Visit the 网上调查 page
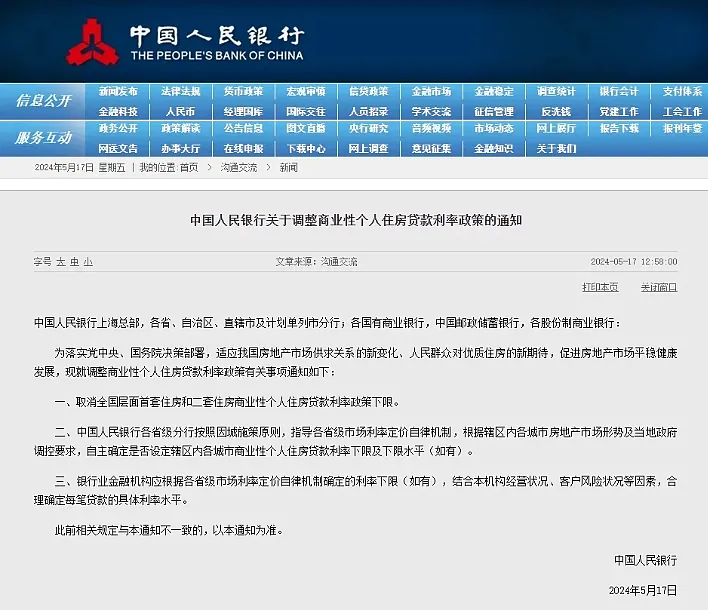 (x=369, y=149)
